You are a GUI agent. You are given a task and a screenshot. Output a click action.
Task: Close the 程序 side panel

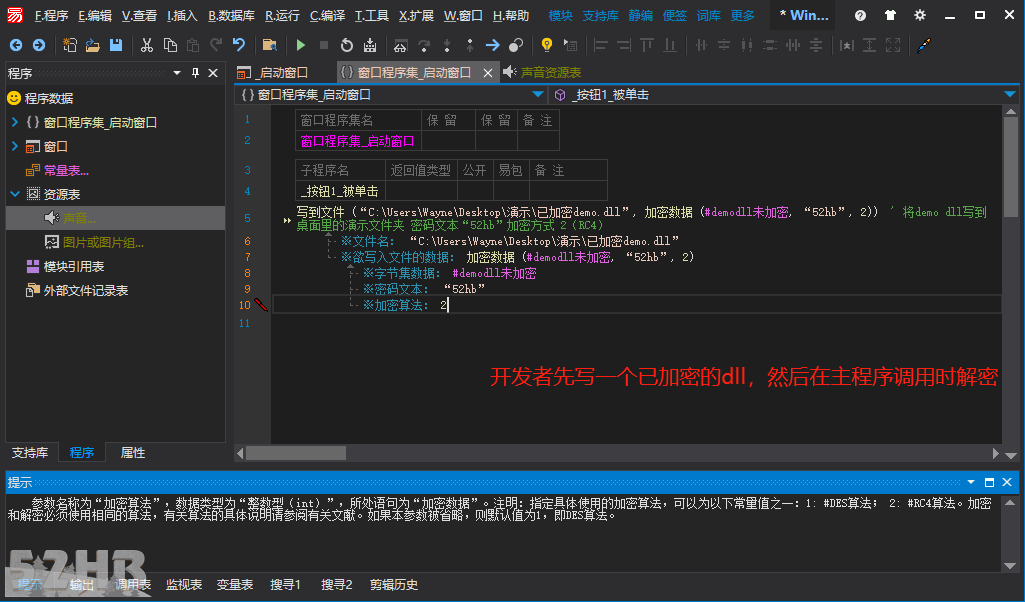pyautogui.click(x=213, y=73)
